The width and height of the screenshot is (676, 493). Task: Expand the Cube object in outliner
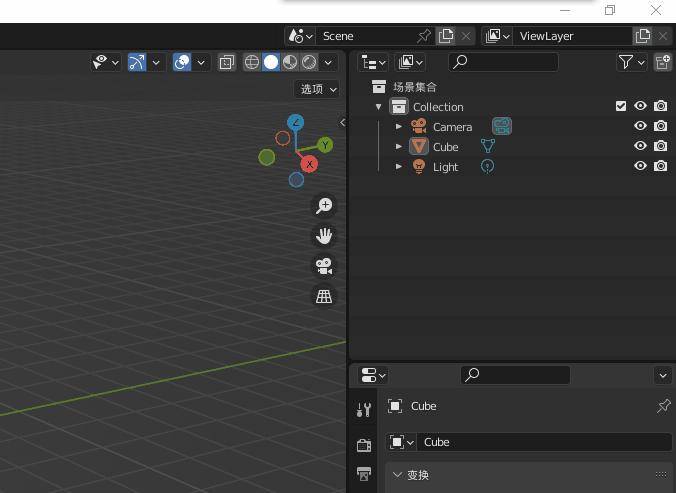399,147
